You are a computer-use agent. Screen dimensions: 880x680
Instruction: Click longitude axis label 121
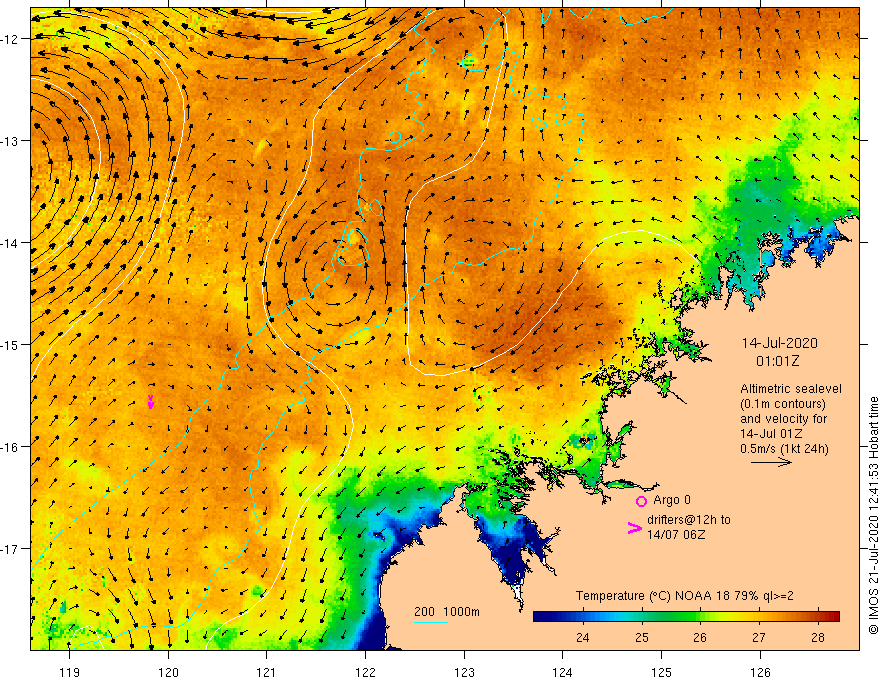click(267, 672)
